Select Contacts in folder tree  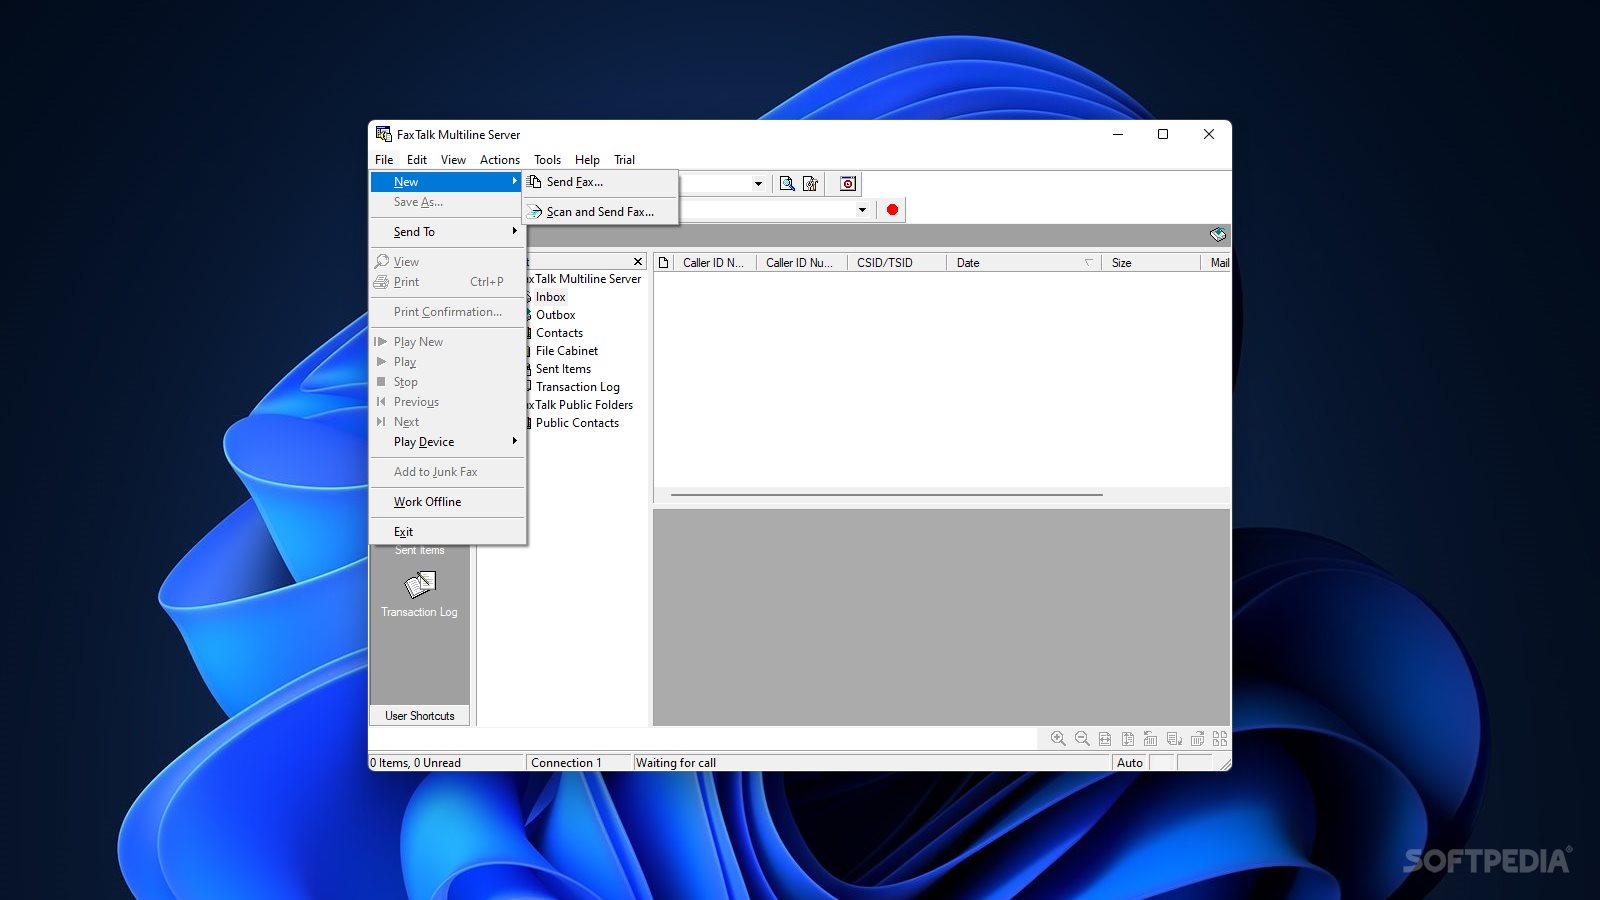pos(559,333)
